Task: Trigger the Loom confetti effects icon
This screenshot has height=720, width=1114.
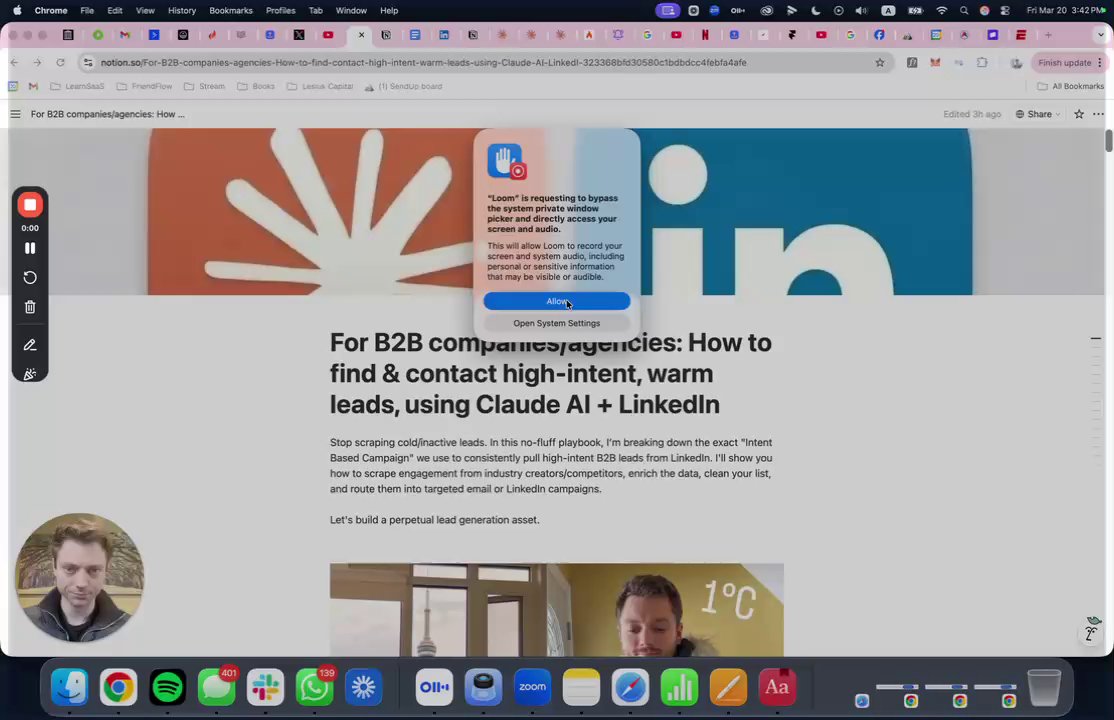Action: pos(30,374)
